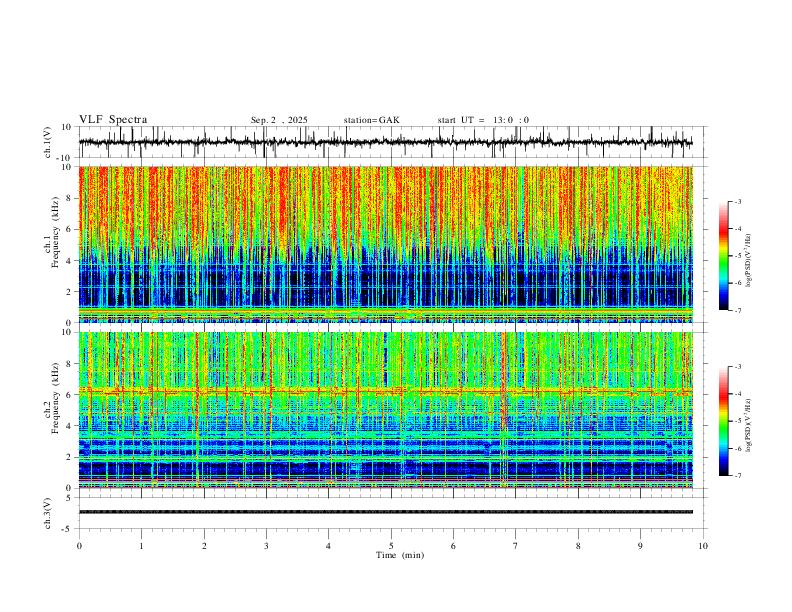Click the 'ch.1(V)' waveform axis label
Screen dimensions: 792x612
[48, 142]
